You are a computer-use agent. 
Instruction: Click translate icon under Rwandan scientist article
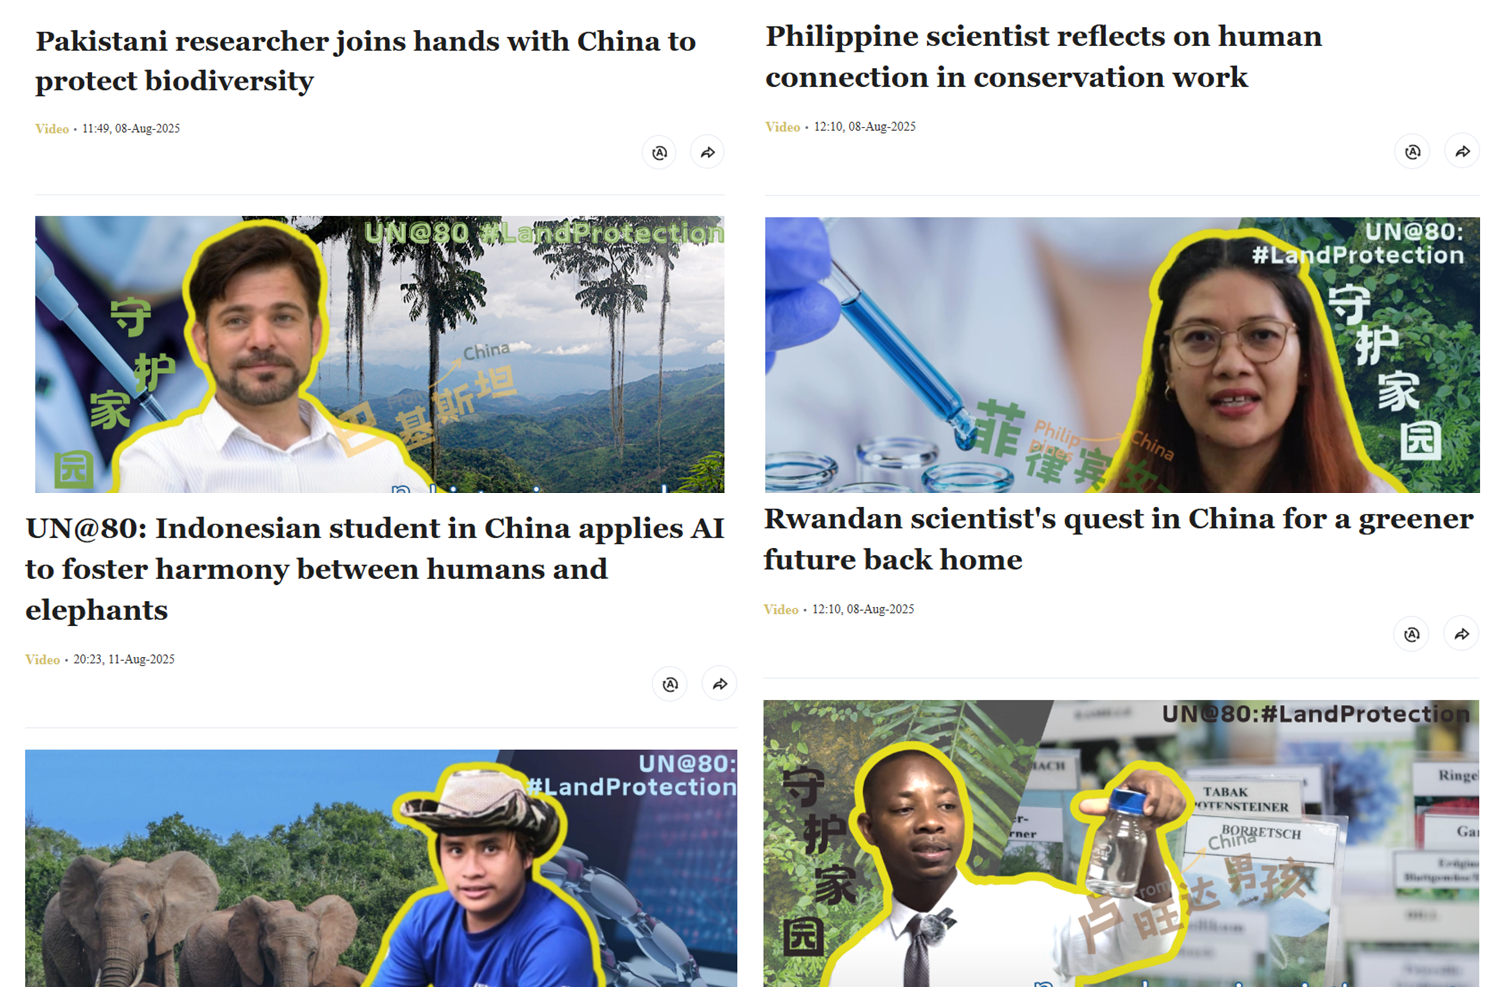[1411, 634]
